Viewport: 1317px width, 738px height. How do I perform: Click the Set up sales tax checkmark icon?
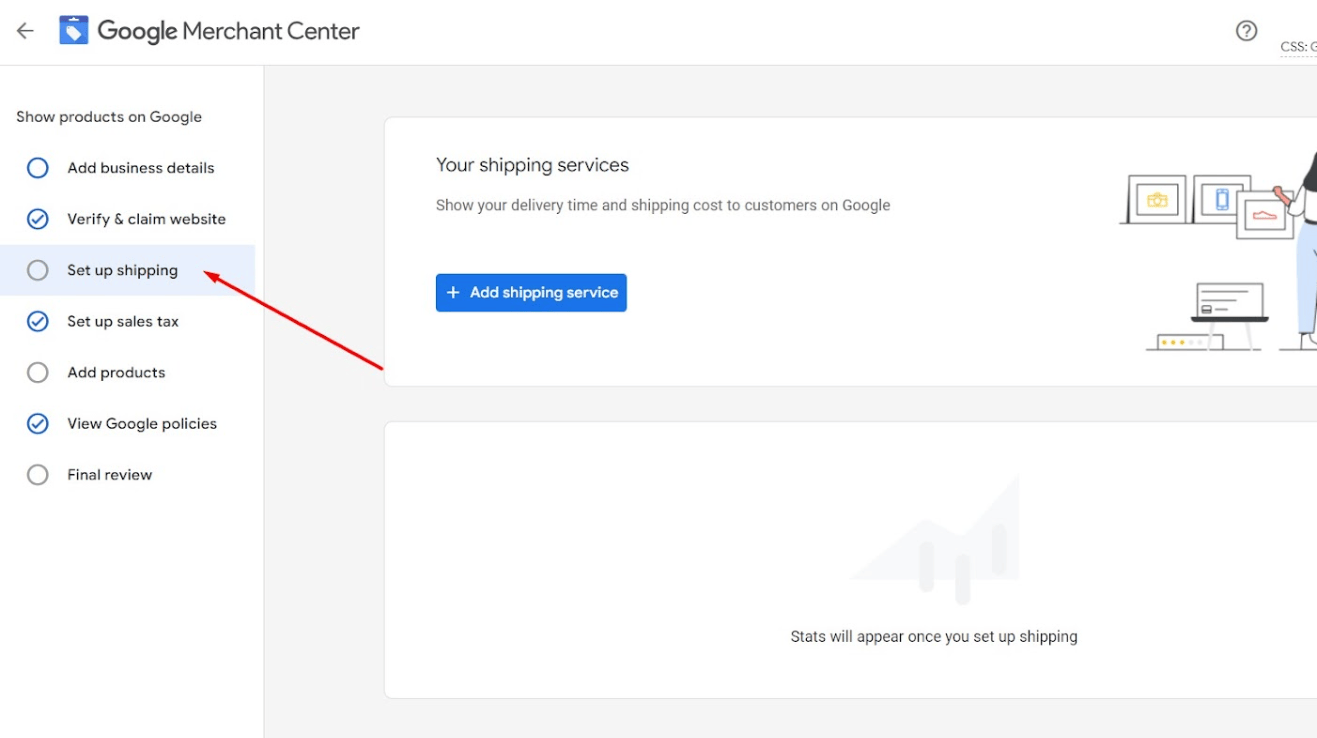tap(37, 321)
